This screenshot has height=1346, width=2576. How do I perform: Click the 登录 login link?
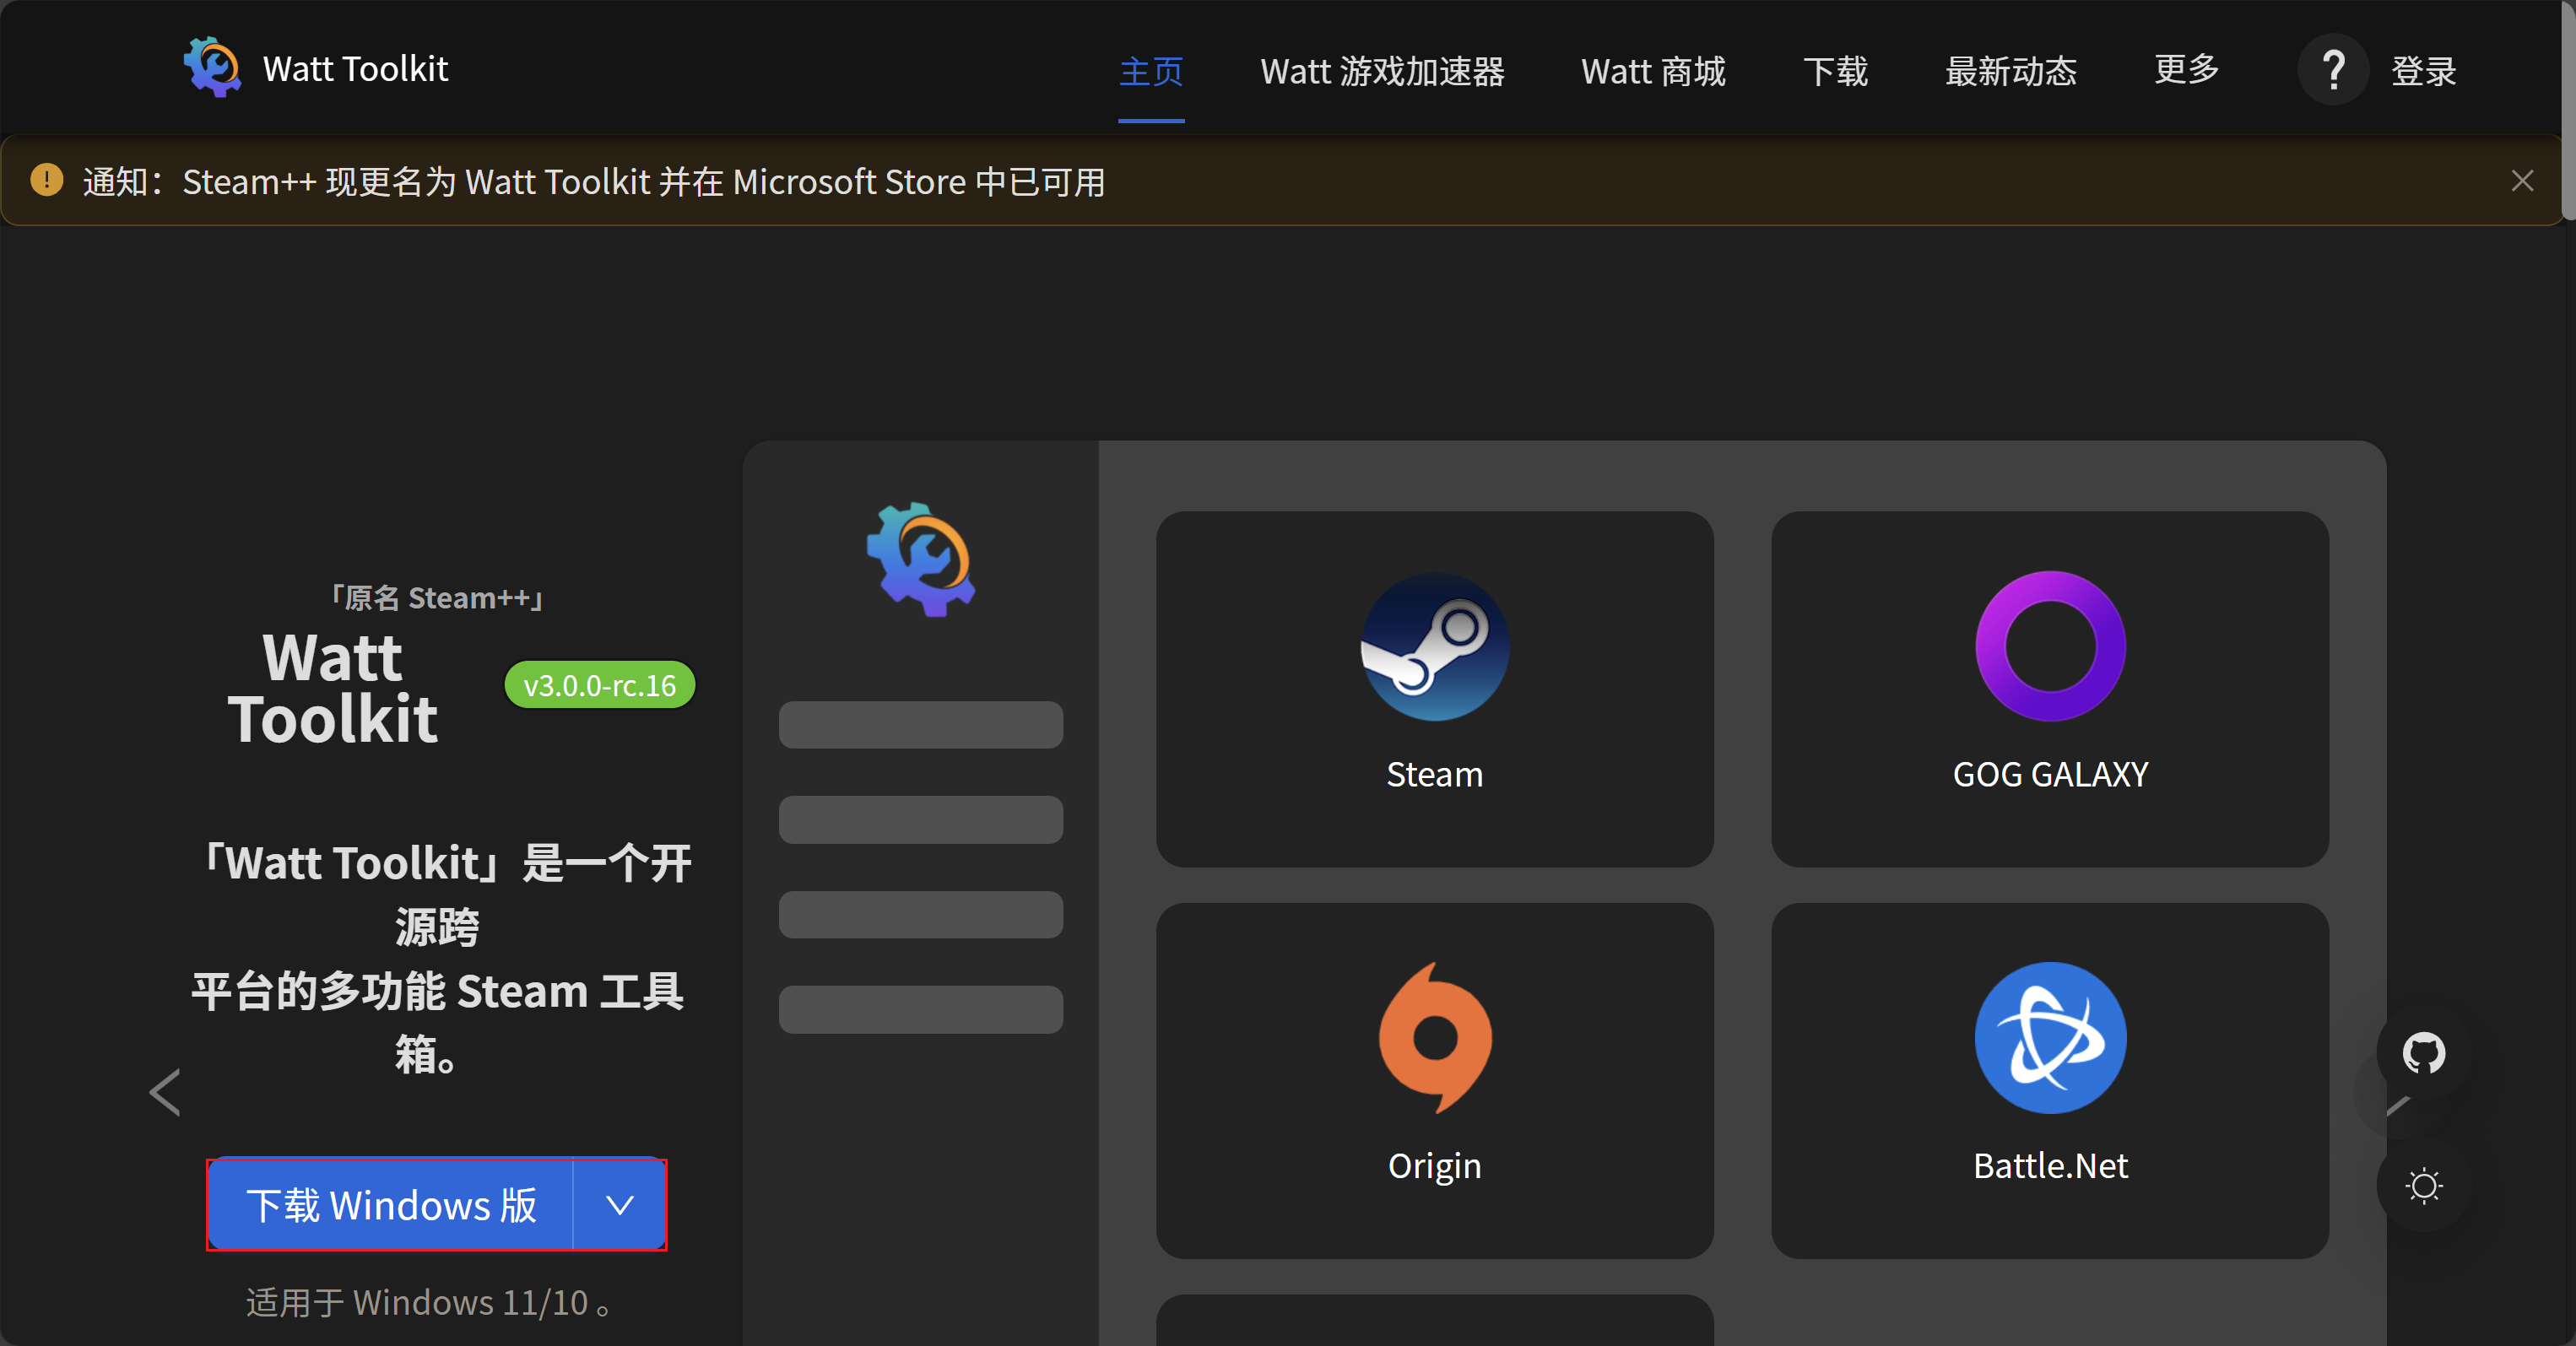click(2423, 71)
